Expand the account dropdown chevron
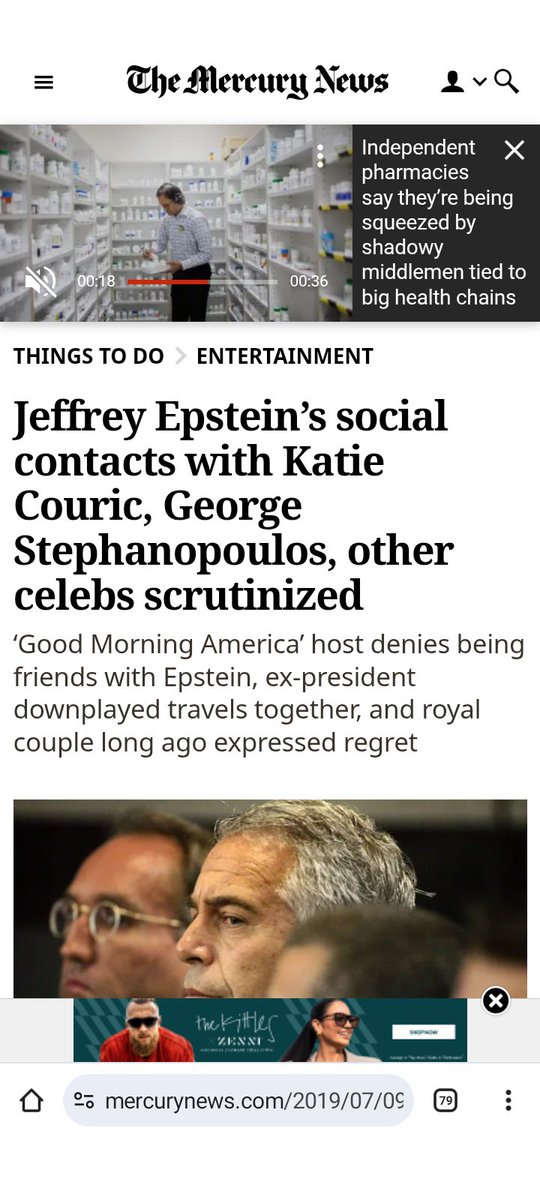Image resolution: width=540 pixels, height=1200 pixels. coord(480,82)
